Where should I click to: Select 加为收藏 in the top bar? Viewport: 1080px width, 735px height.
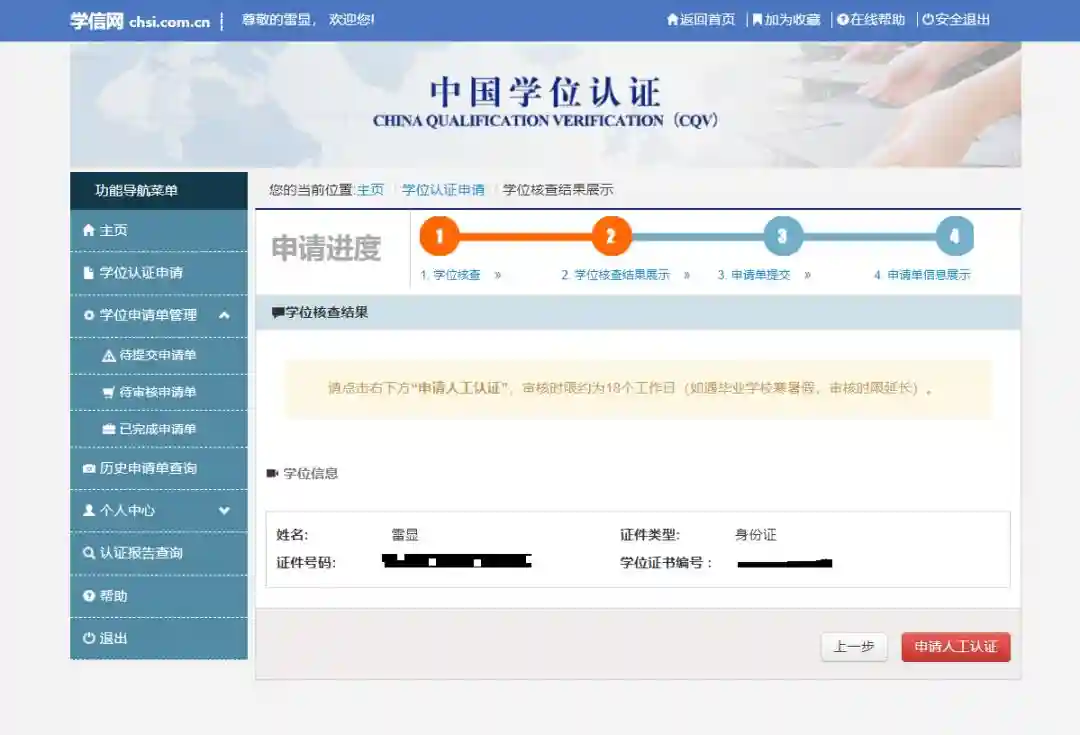pos(786,19)
